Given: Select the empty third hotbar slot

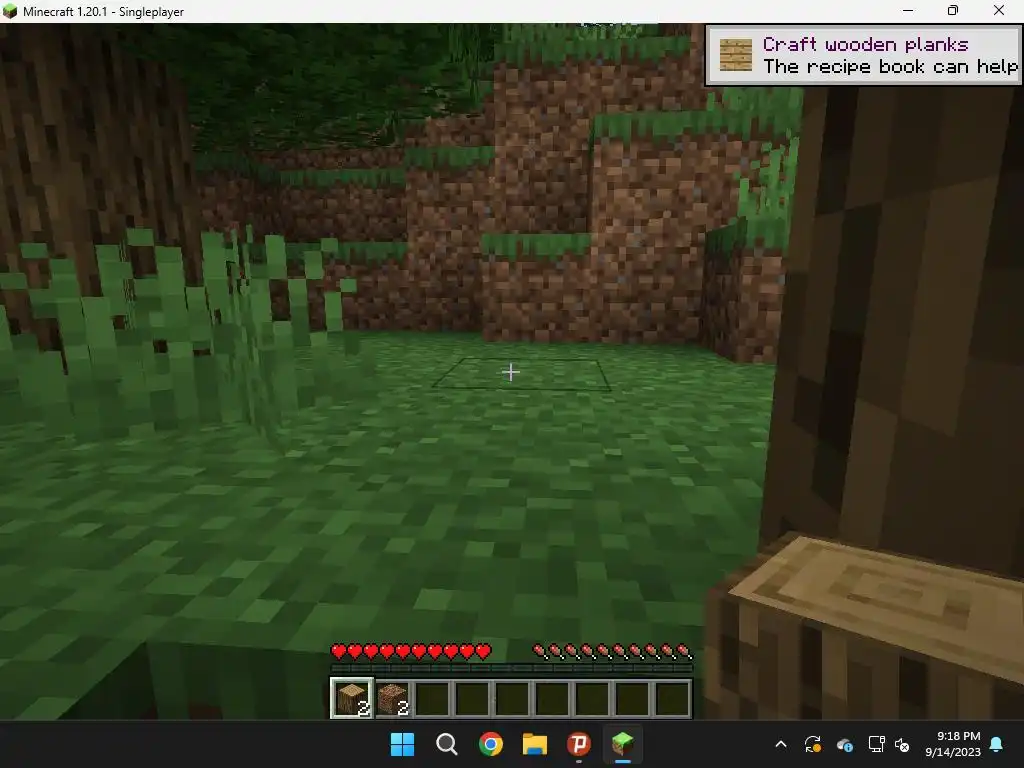Looking at the screenshot, I should click(432, 699).
